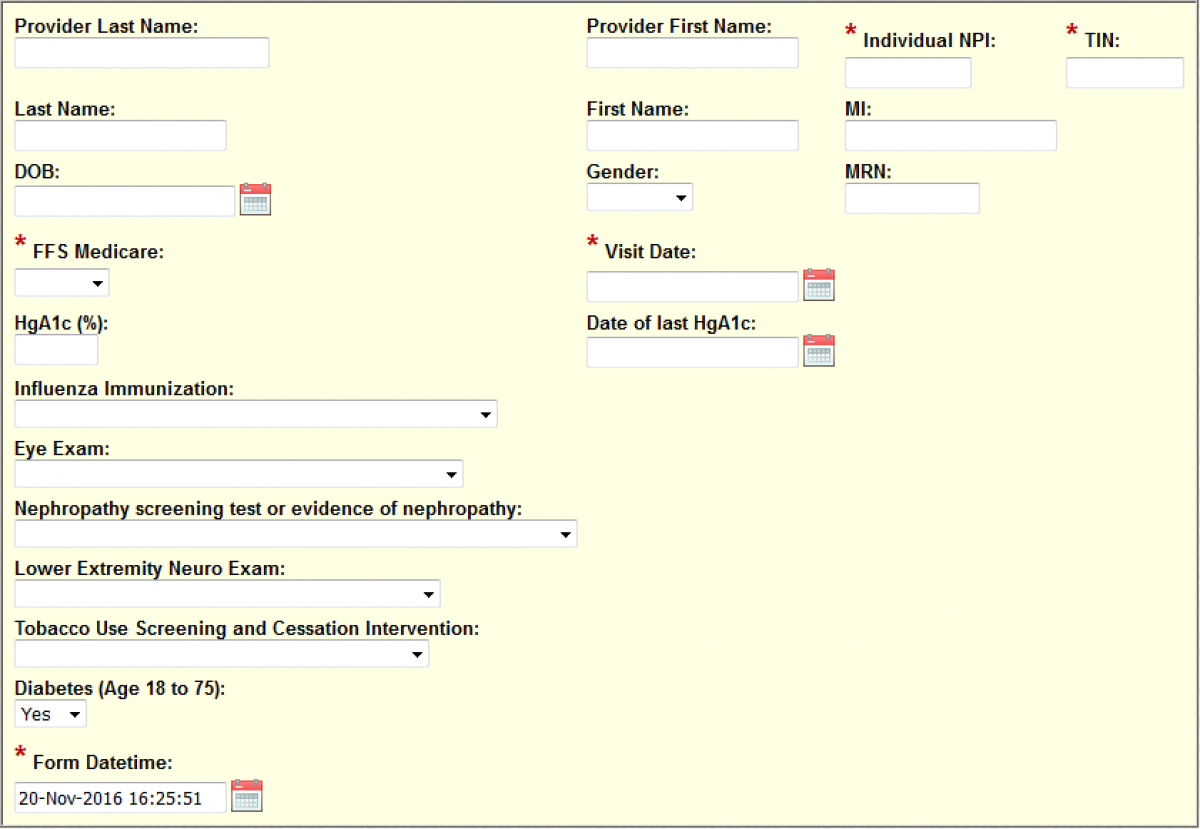Open the Form Datetime calendar icon
The height and width of the screenshot is (829, 1200).
pyautogui.click(x=246, y=795)
